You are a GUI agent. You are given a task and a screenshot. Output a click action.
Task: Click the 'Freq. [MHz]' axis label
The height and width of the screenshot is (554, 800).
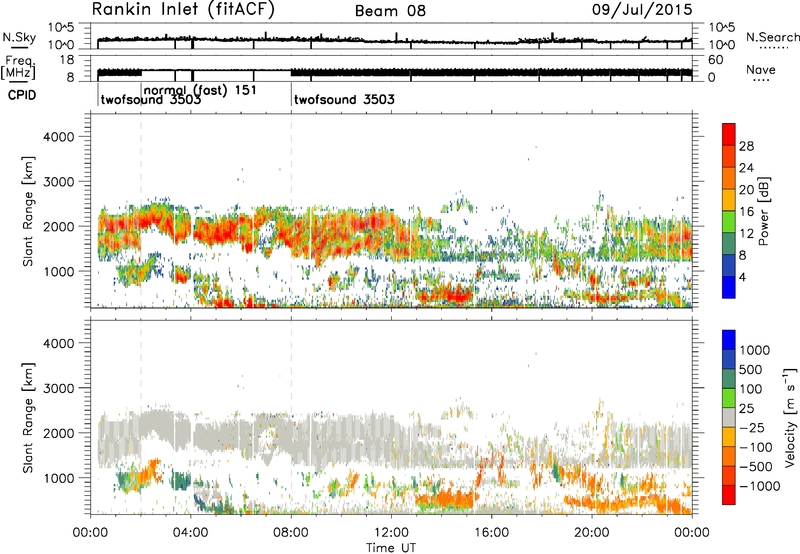click(x=19, y=68)
